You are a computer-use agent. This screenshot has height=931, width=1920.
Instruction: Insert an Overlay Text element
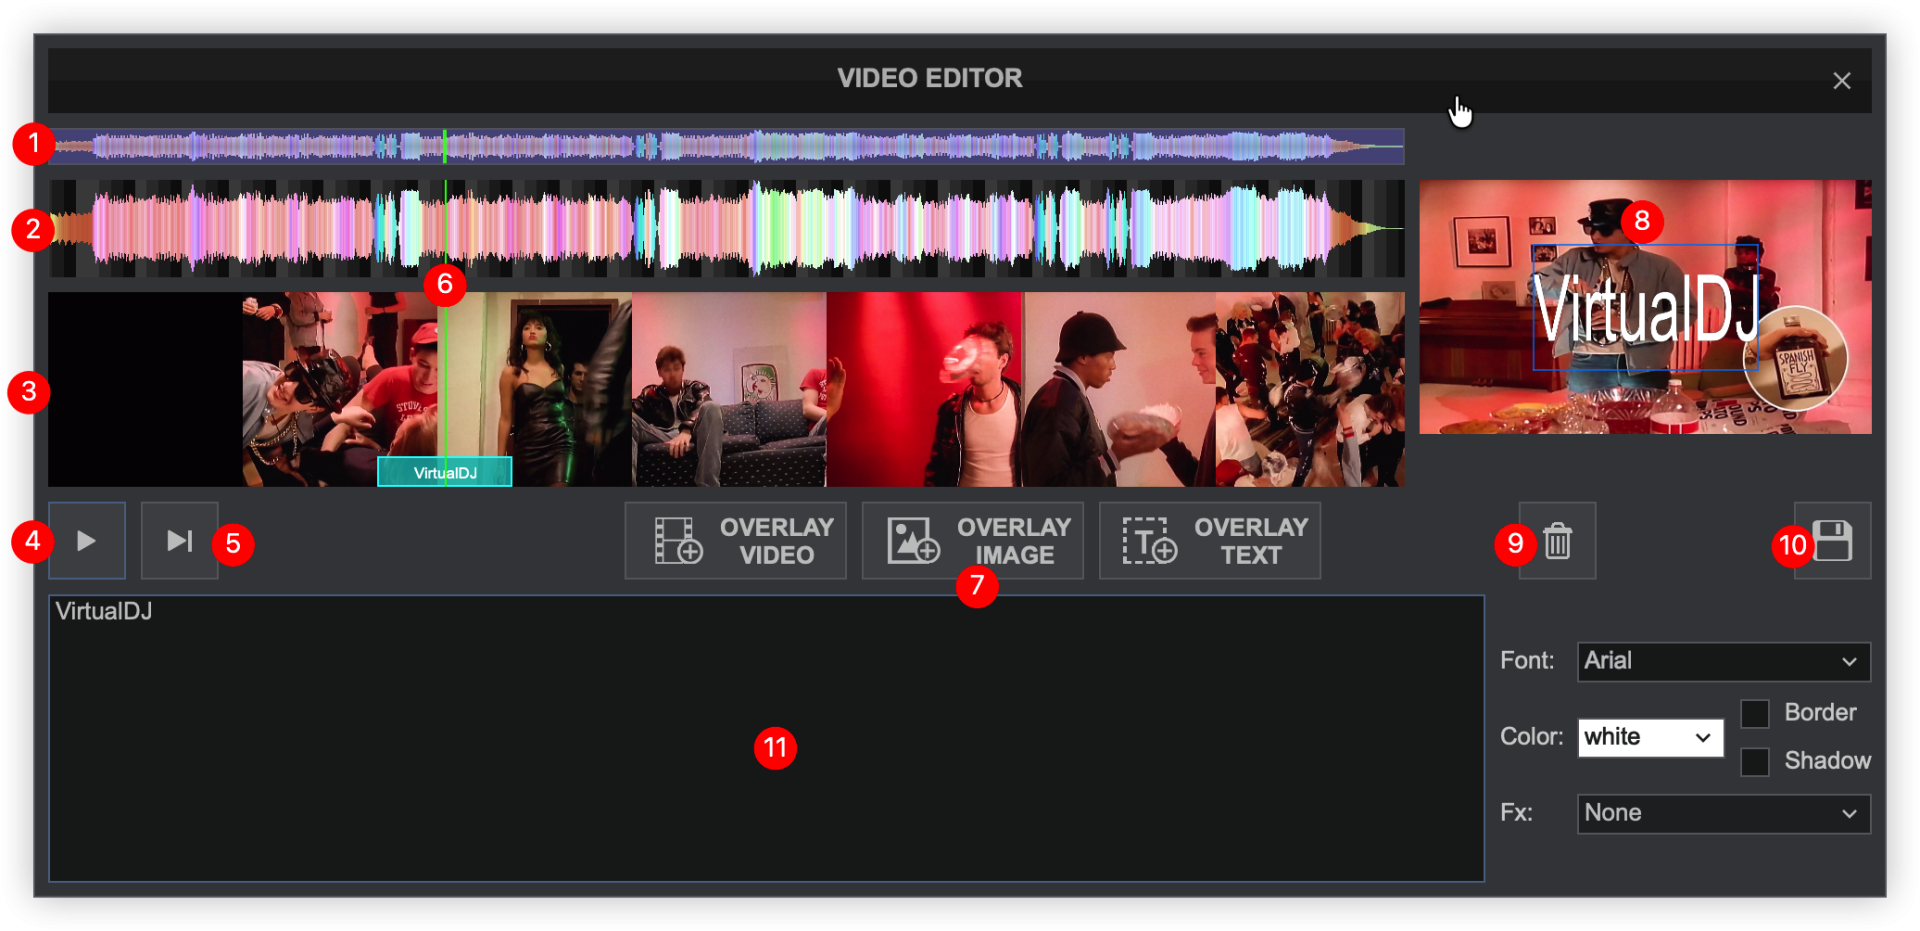[1209, 541]
